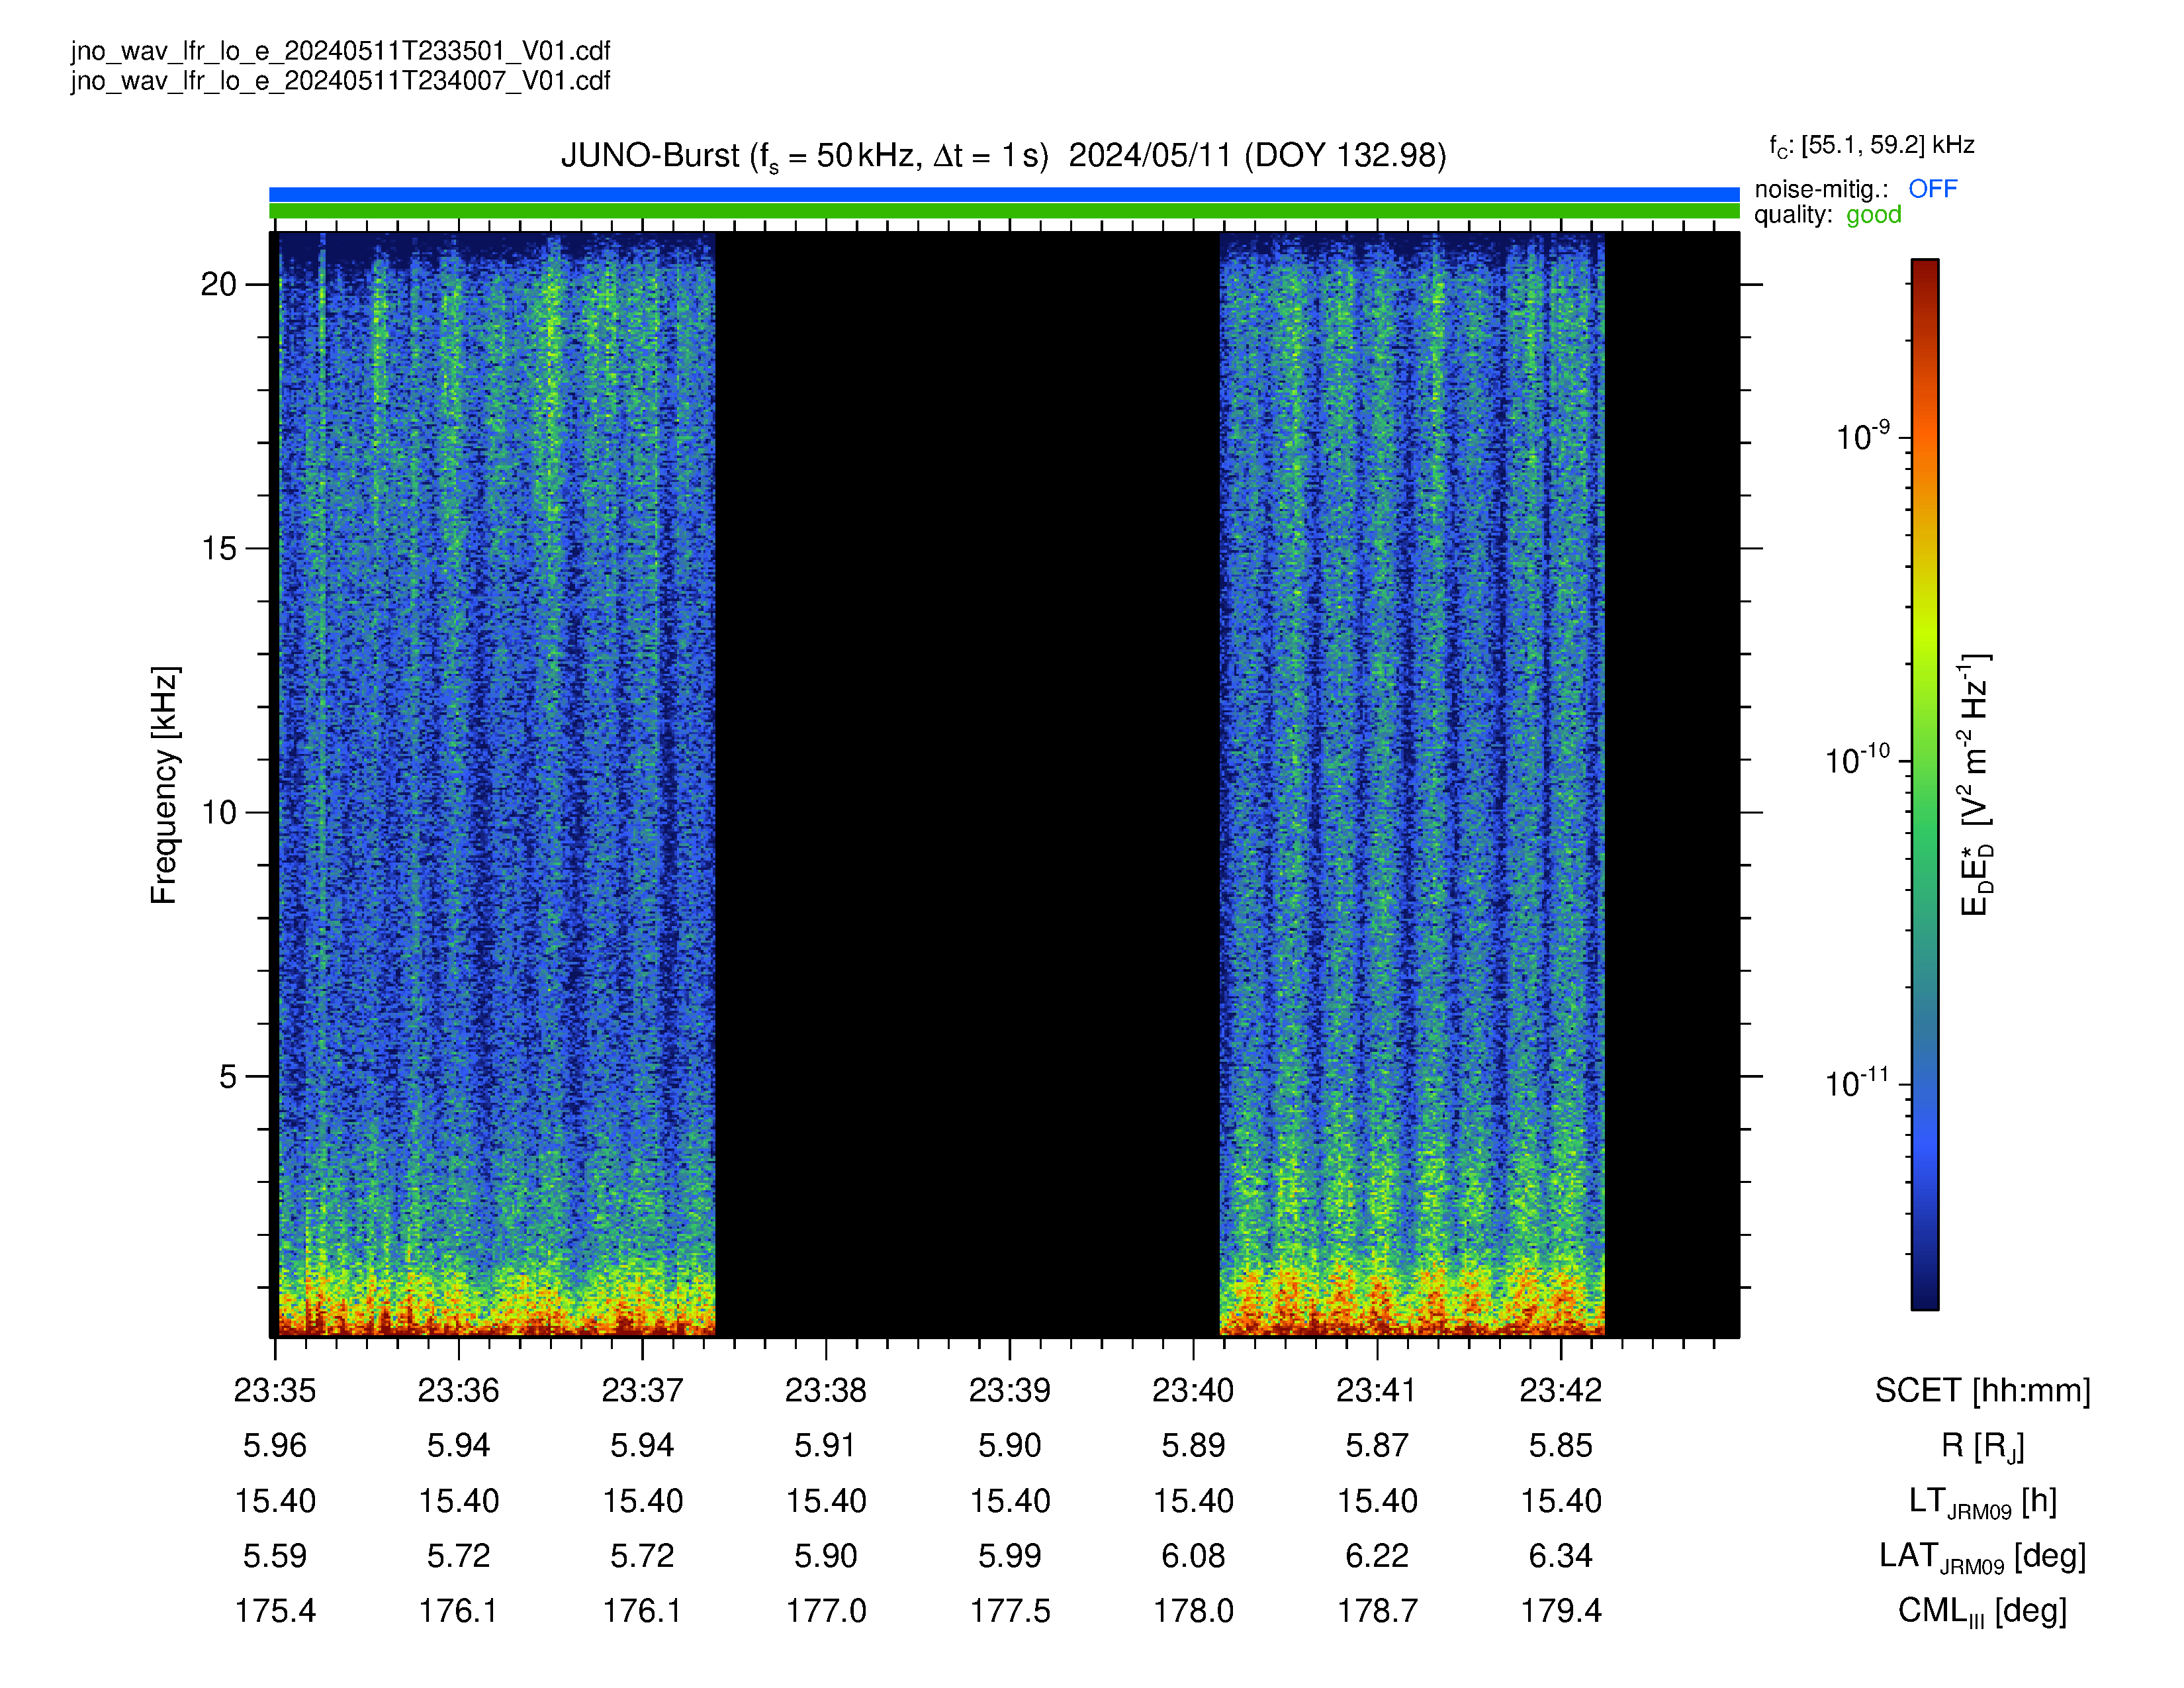
Task: Click the second CDF filename T234007
Action: click(x=340, y=81)
